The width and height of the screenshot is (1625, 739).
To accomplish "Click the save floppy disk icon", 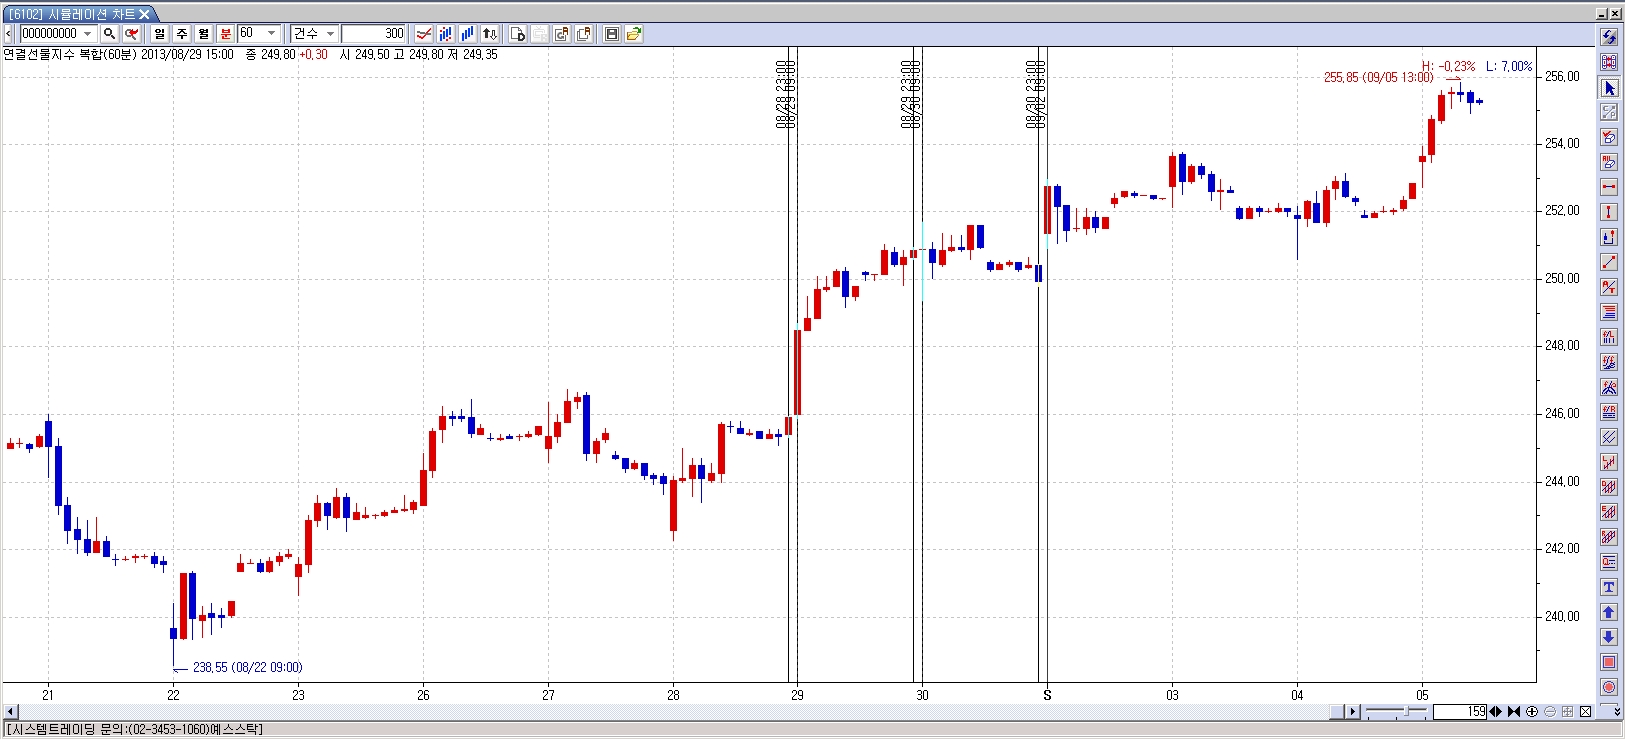I will tap(612, 34).
